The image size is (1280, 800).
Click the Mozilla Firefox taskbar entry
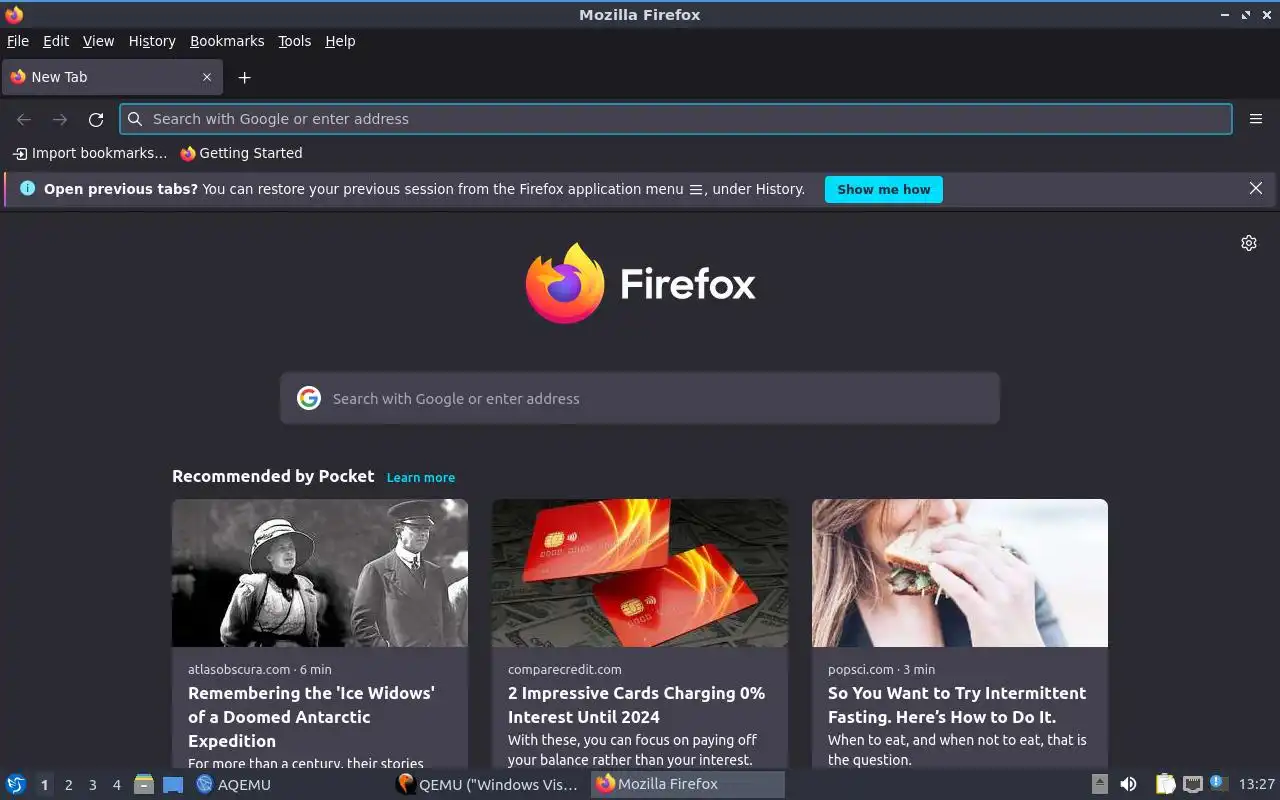click(688, 784)
